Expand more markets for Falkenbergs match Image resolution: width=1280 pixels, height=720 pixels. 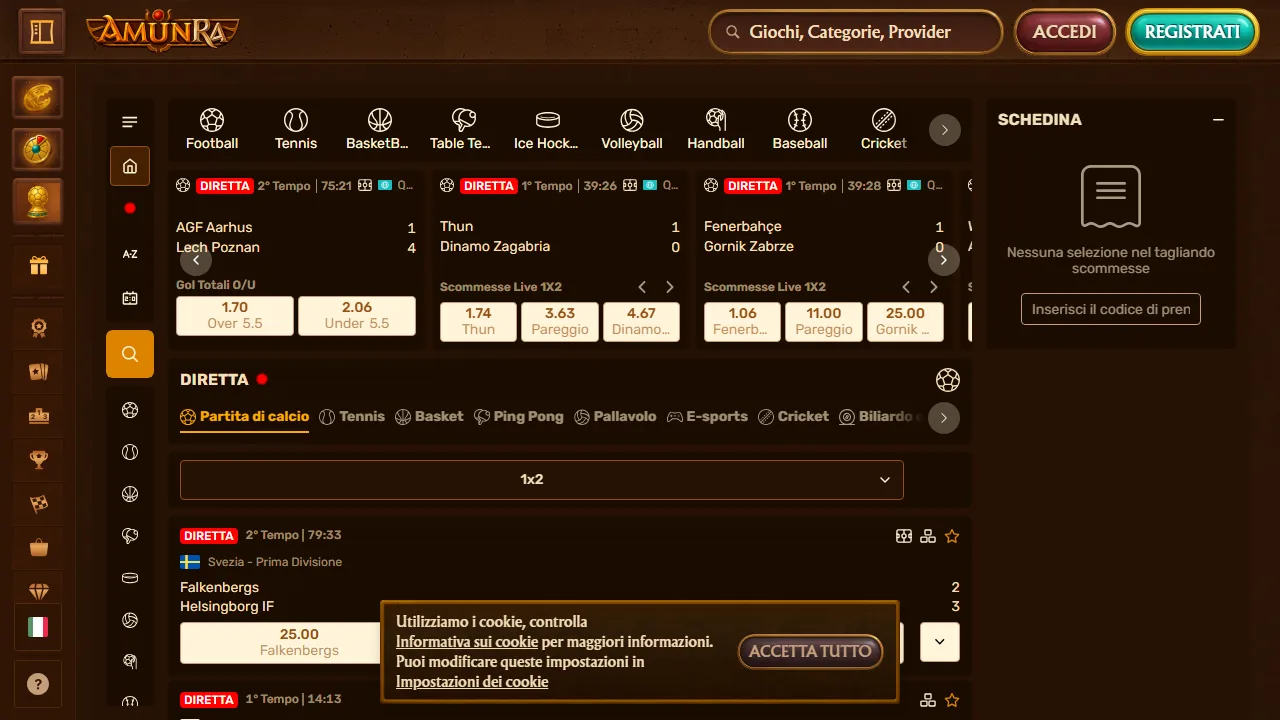coord(940,642)
